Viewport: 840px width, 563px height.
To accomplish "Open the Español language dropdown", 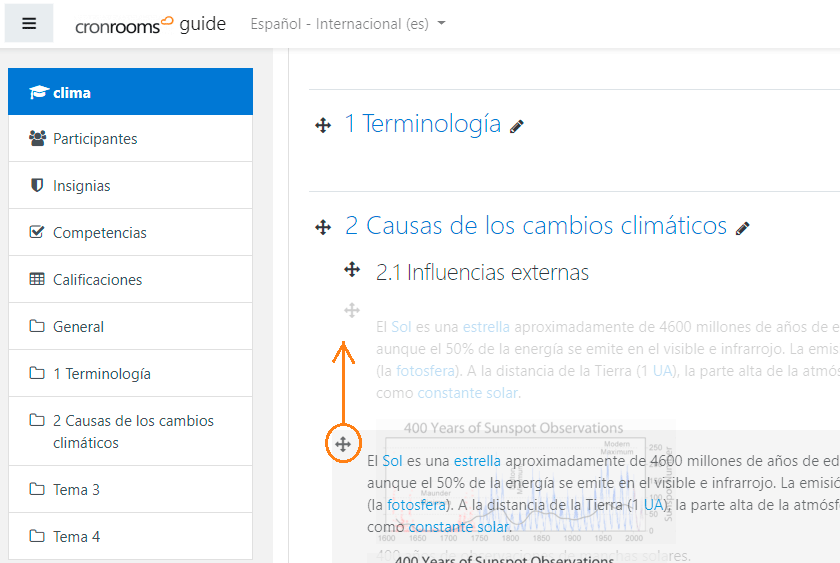I will coord(348,24).
